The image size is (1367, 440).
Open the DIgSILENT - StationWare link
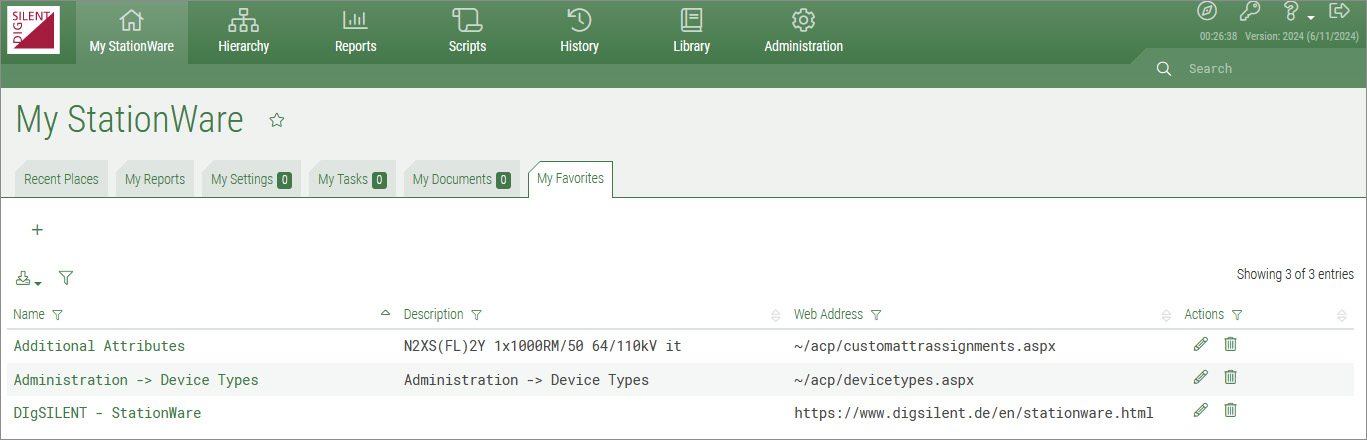(107, 412)
